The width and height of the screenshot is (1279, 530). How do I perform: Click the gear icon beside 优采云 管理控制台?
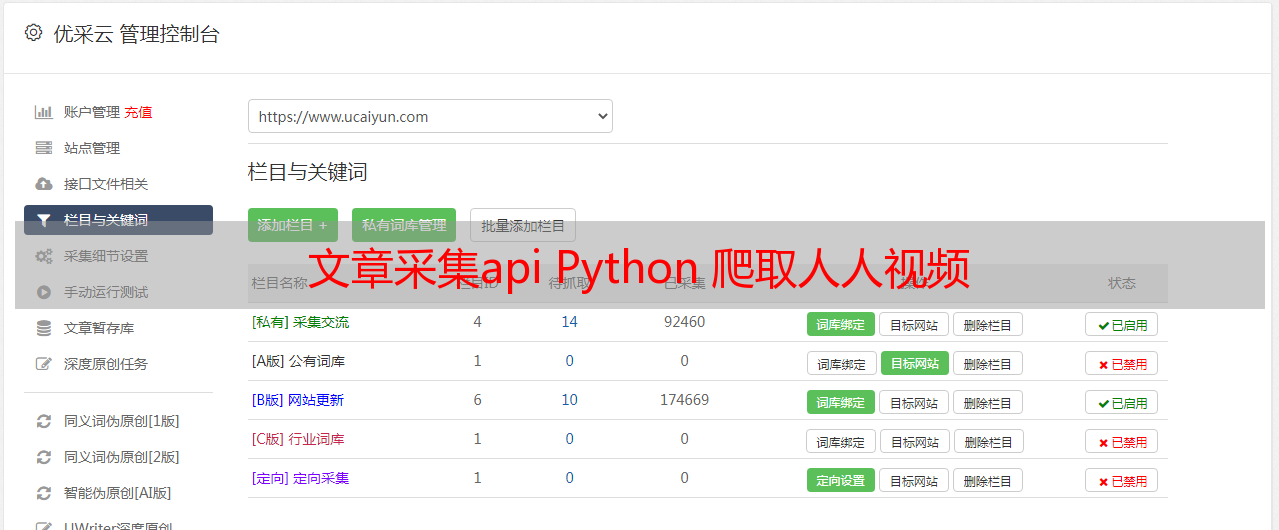coord(34,33)
